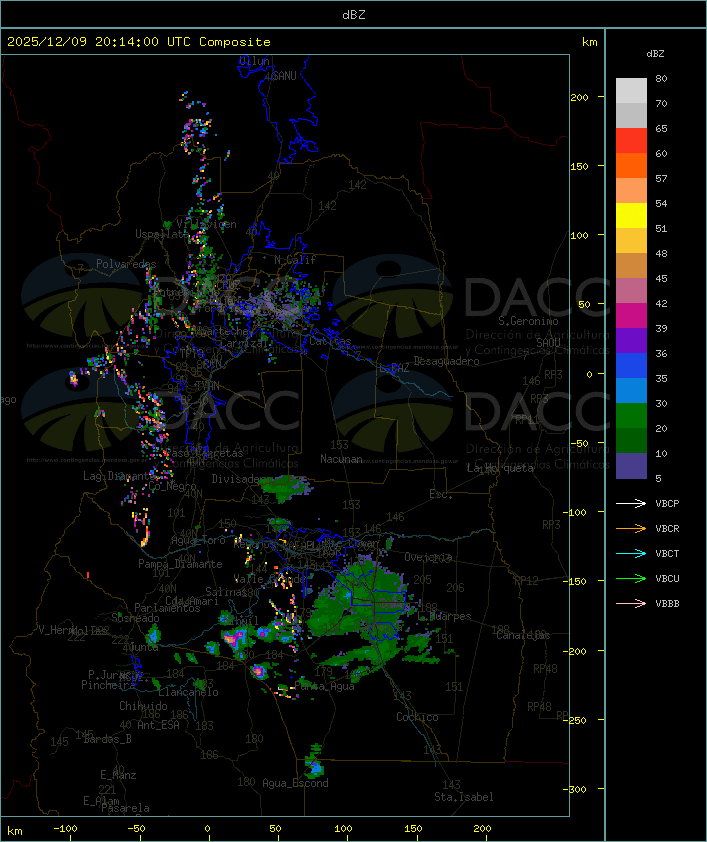Click the 'VBCR' legend label
Image resolution: width=707 pixels, height=842 pixels.
[x=667, y=528]
